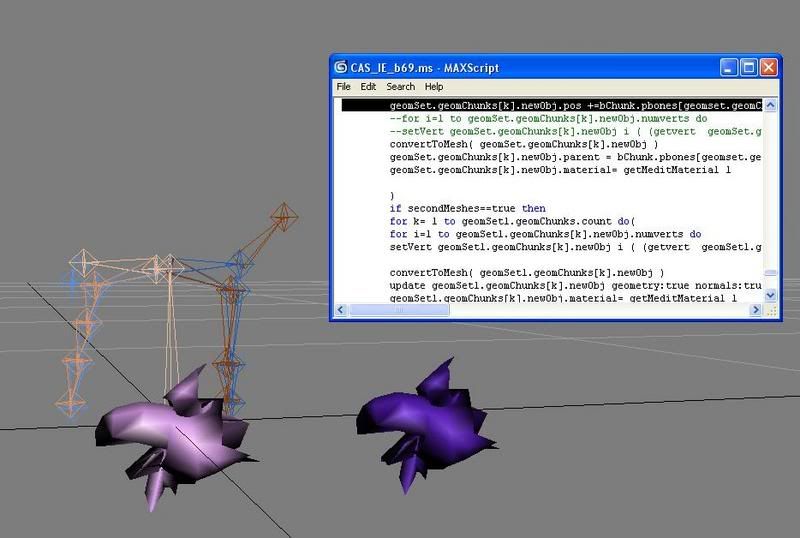
Task: Click the horizontal scrollbar left arrow
Action: [x=339, y=311]
